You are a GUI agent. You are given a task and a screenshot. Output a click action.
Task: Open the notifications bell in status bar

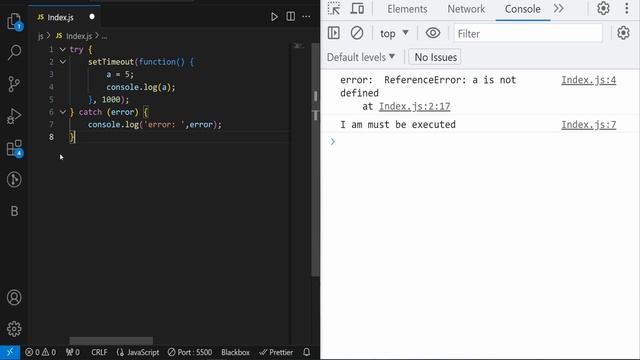click(307, 352)
